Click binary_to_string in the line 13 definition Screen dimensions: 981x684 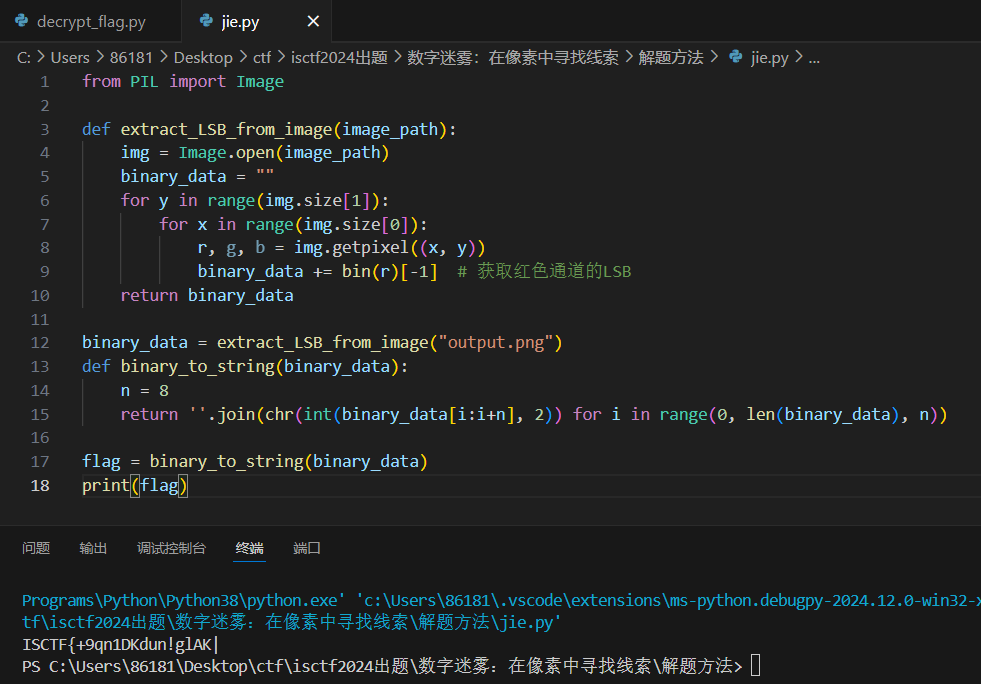tap(198, 367)
